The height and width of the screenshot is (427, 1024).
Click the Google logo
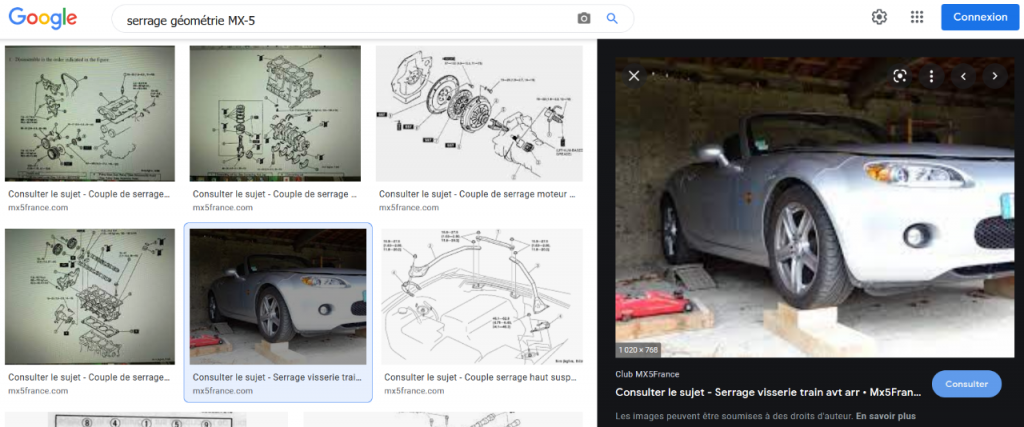(43, 18)
